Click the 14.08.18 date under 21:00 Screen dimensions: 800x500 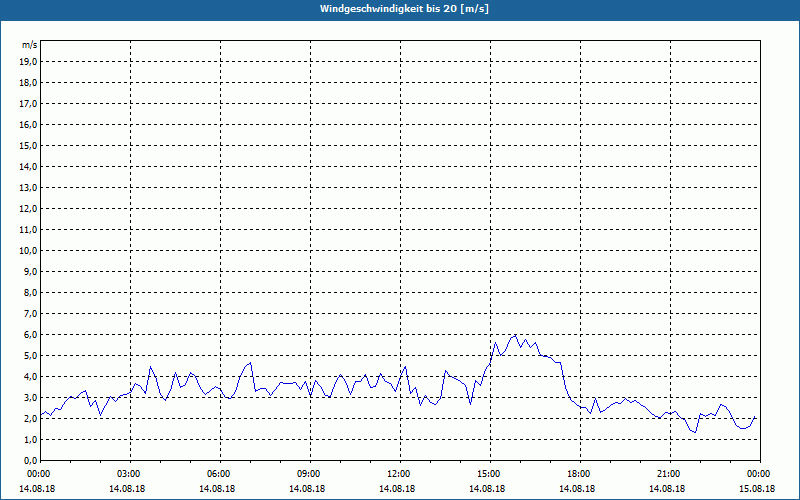[x=667, y=488]
